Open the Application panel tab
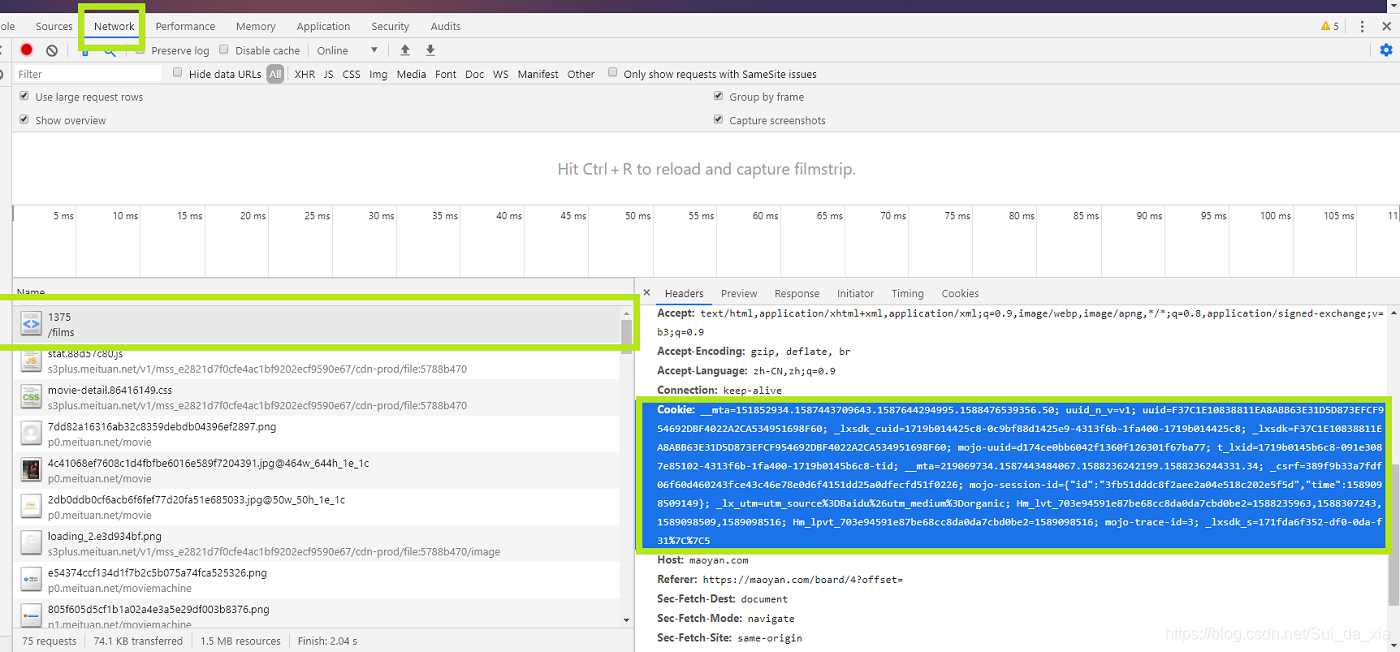This screenshot has width=1400, height=652. pyautogui.click(x=323, y=26)
